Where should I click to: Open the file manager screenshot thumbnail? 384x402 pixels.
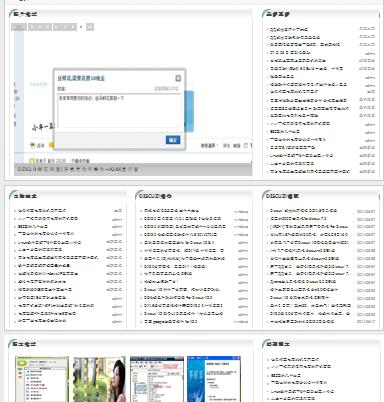[x=157, y=379]
